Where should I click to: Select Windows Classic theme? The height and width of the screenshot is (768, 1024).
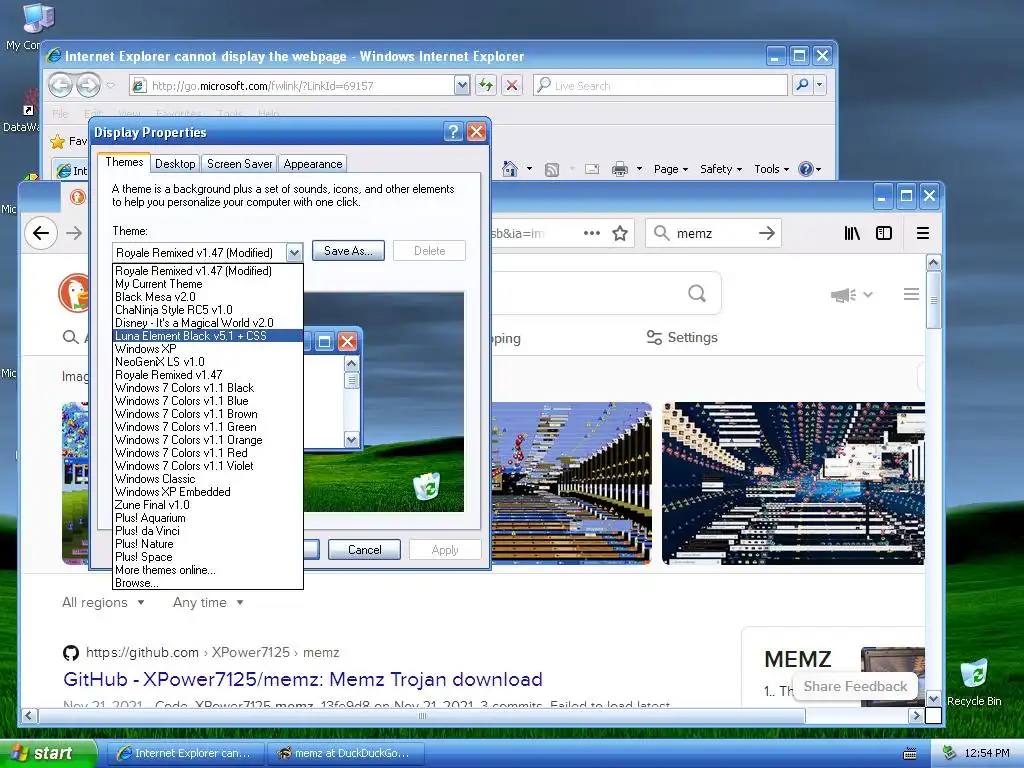click(208, 479)
